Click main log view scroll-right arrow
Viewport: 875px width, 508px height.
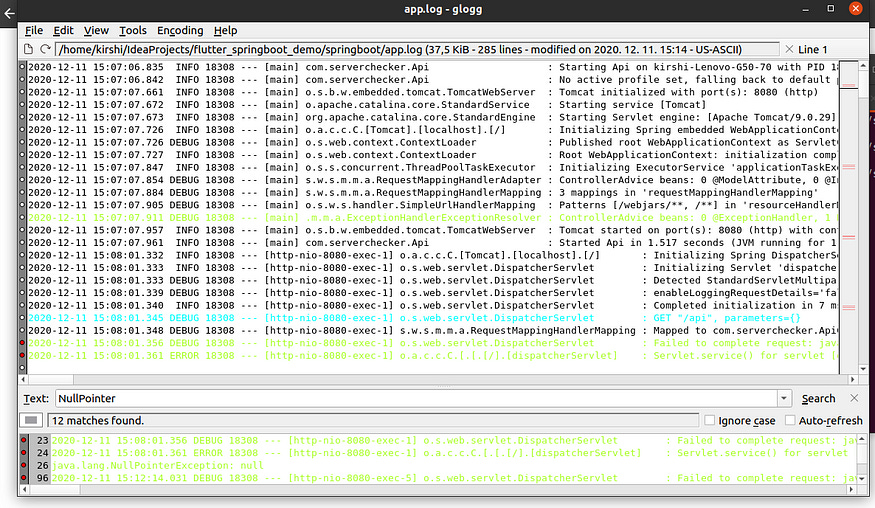coord(852,379)
